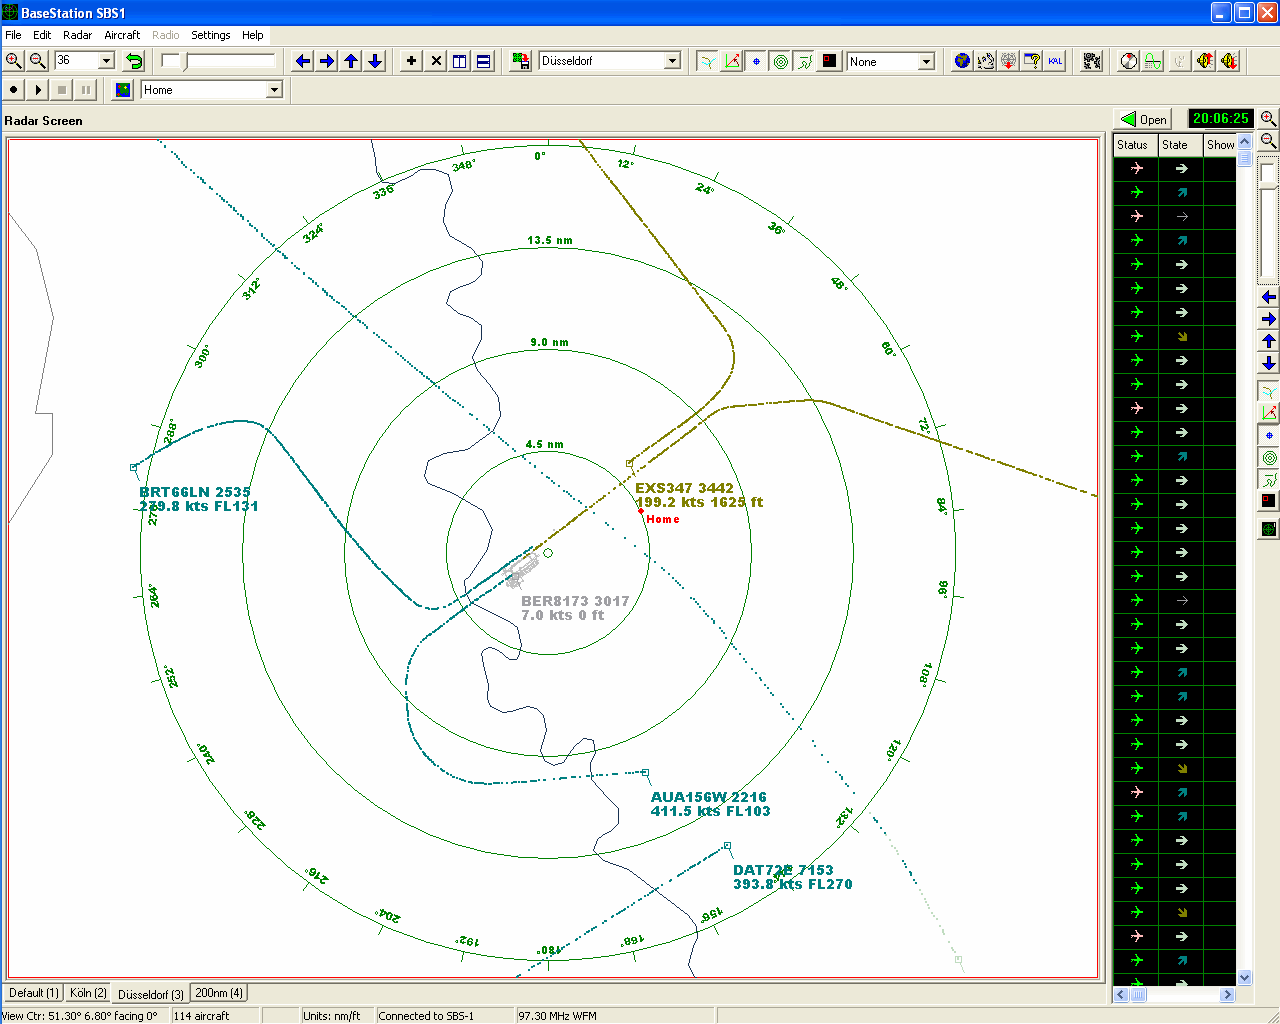This screenshot has width=1280, height=1024.
Task: Open the Home location dropdown
Action: pos(274,90)
